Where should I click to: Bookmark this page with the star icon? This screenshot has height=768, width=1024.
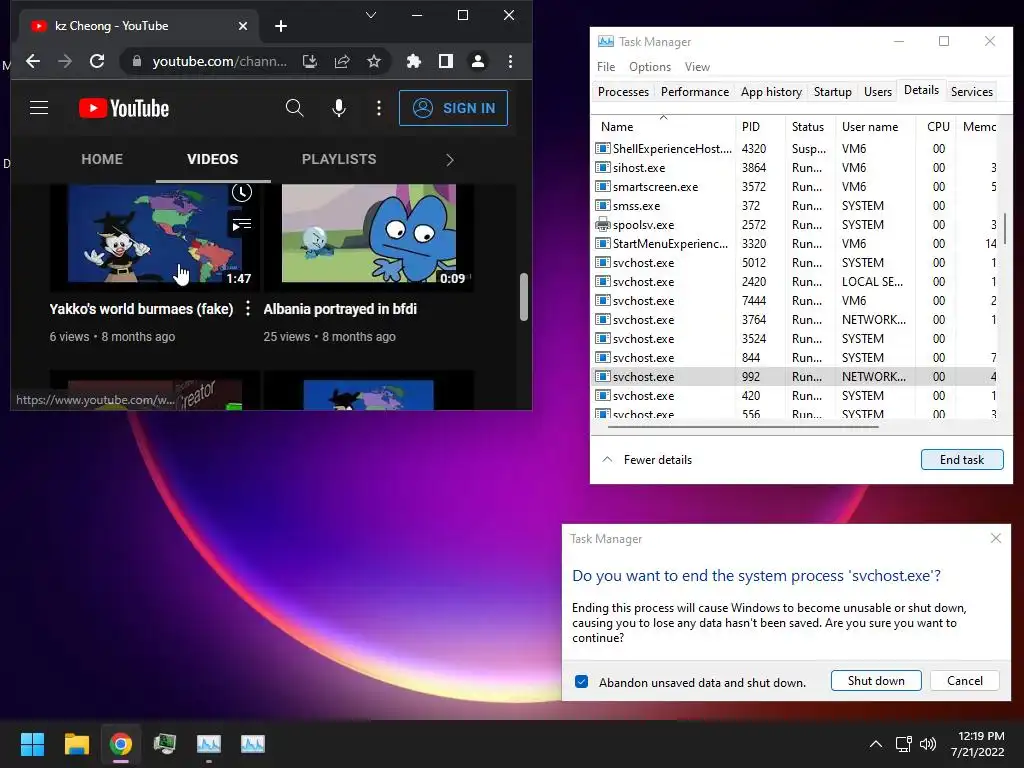pyautogui.click(x=374, y=61)
